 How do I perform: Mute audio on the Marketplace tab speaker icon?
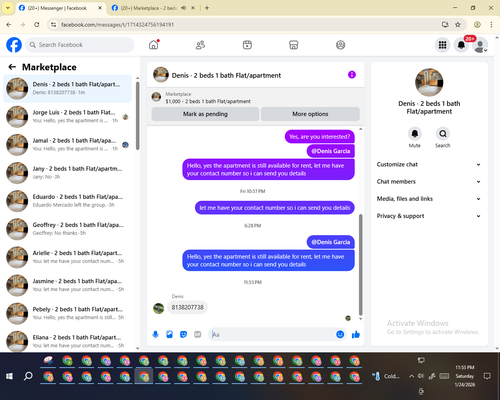pos(184,8)
